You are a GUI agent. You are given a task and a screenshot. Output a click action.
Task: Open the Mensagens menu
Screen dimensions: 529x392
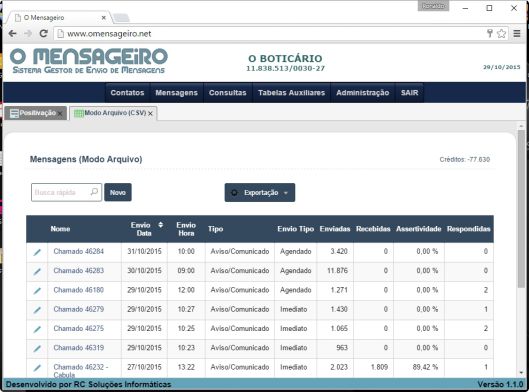pos(176,93)
